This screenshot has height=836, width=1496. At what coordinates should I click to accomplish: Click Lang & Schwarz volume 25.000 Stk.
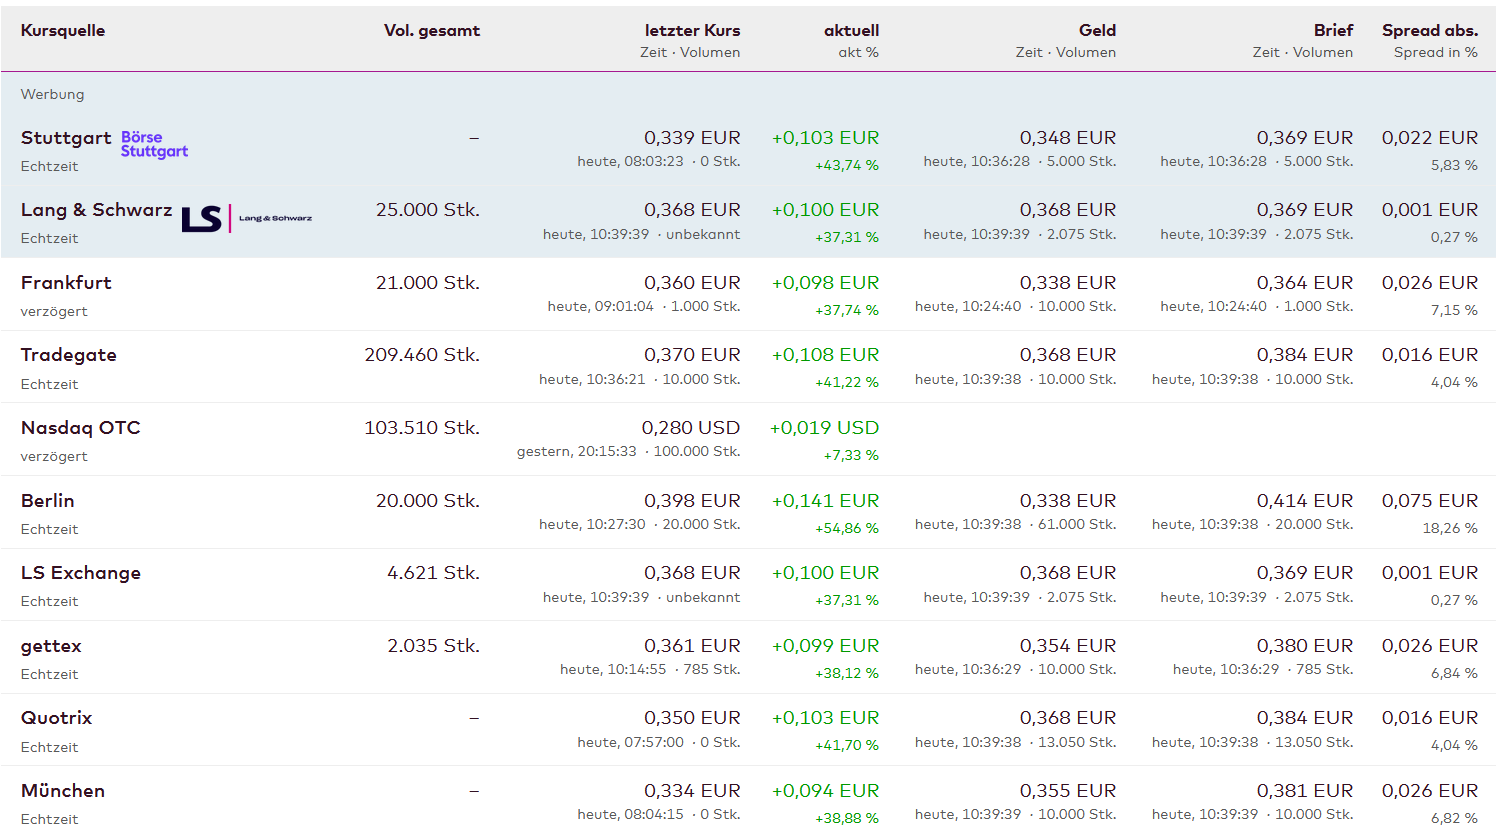(x=428, y=210)
